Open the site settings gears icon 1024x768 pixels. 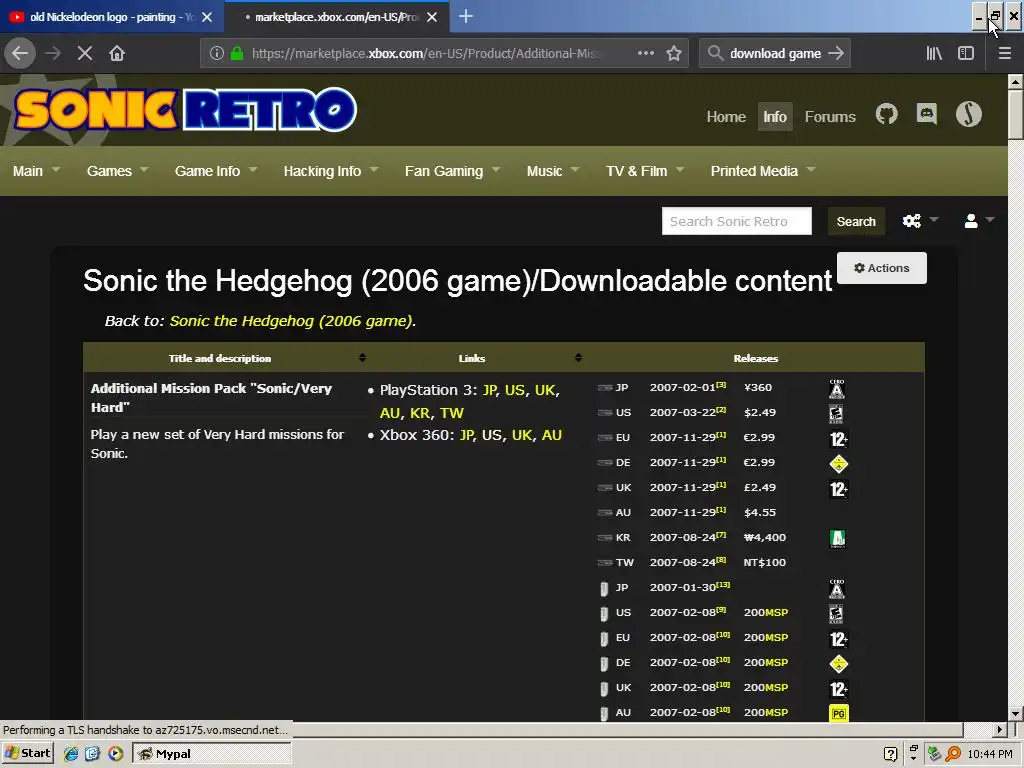(x=912, y=221)
